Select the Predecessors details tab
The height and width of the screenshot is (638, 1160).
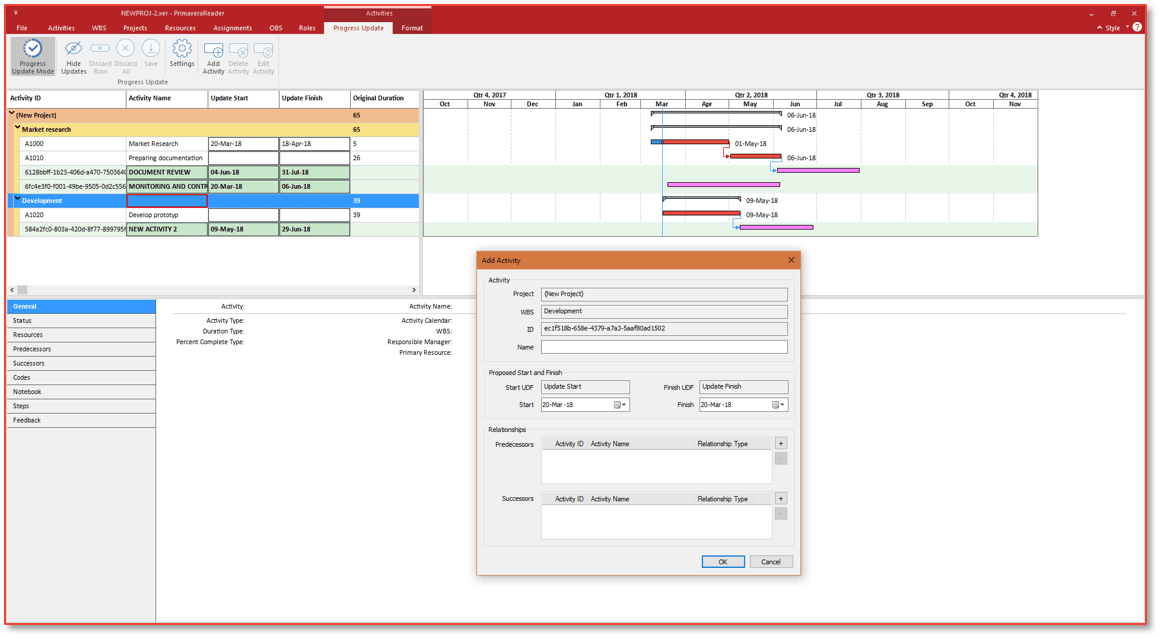tap(32, 349)
